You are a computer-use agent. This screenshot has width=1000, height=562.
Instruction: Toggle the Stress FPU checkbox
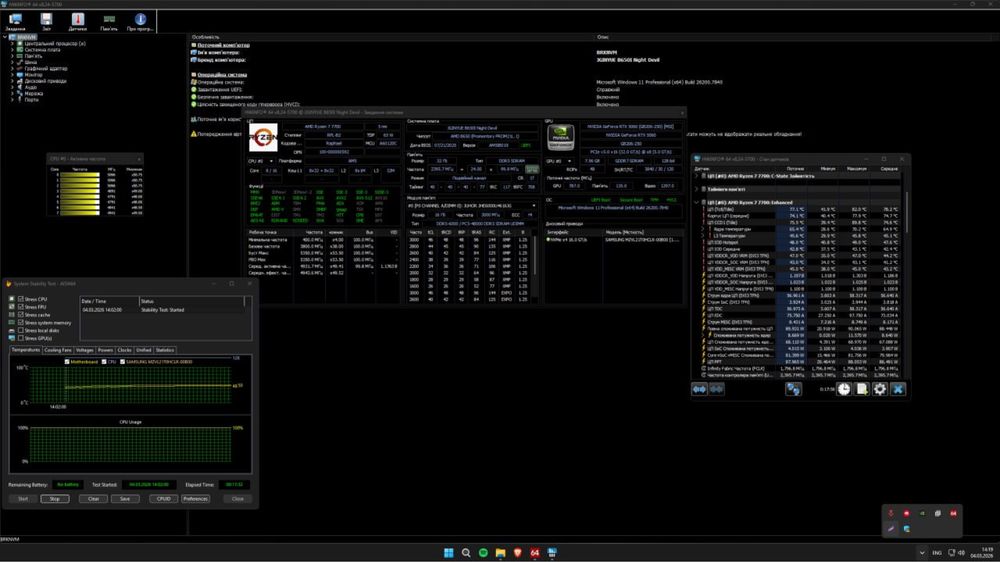[x=21, y=307]
